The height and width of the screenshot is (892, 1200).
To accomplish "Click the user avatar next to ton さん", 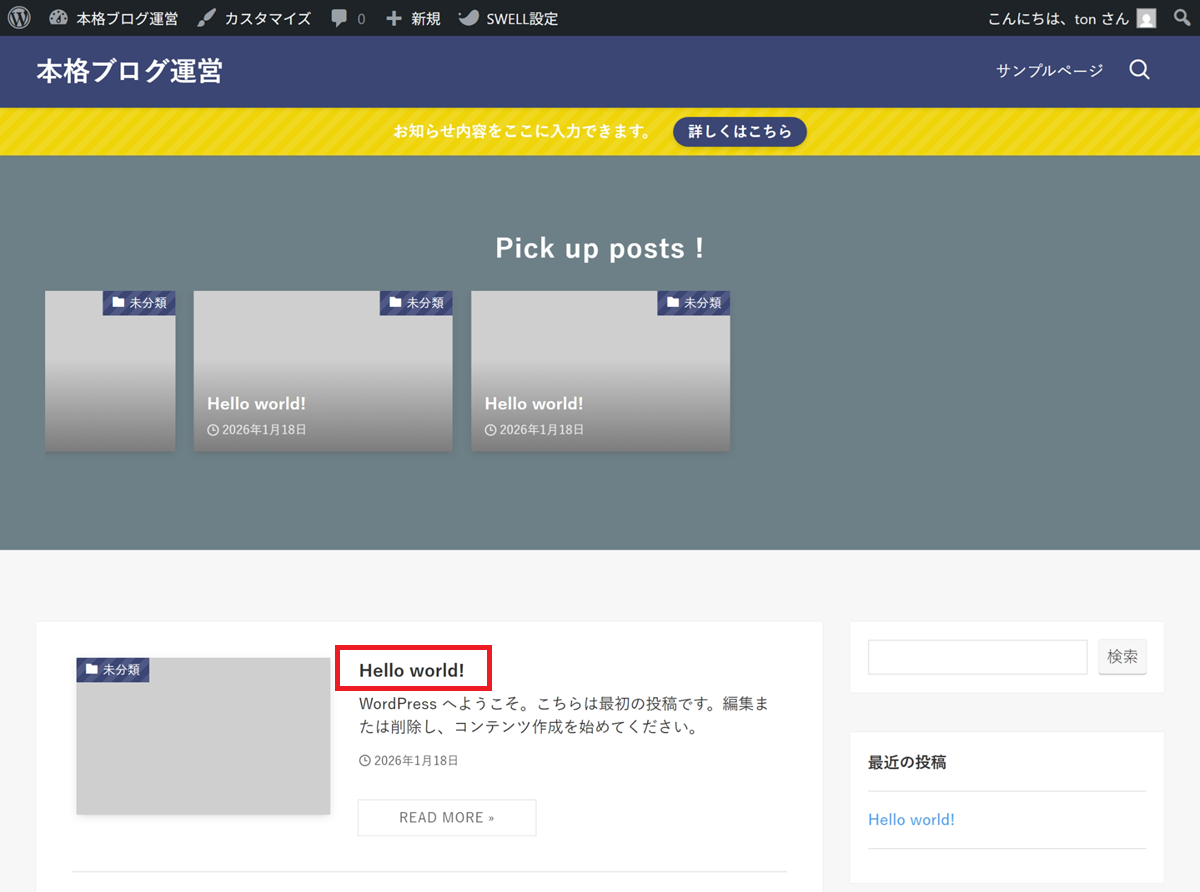I will [x=1146, y=19].
